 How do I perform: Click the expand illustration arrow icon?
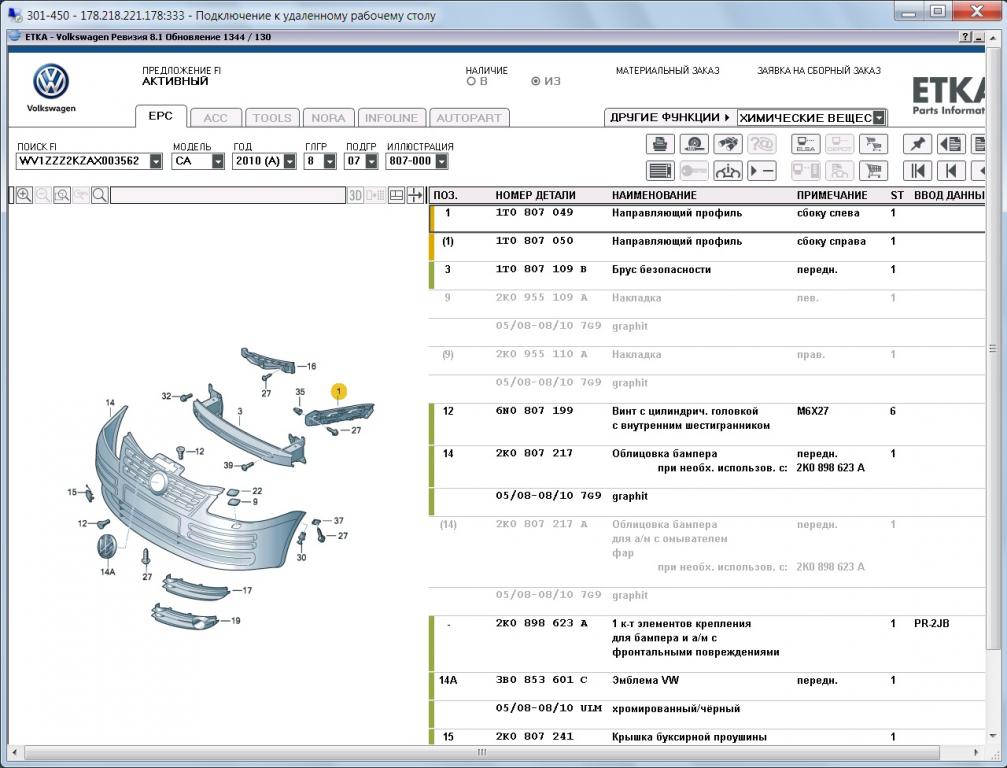point(416,195)
